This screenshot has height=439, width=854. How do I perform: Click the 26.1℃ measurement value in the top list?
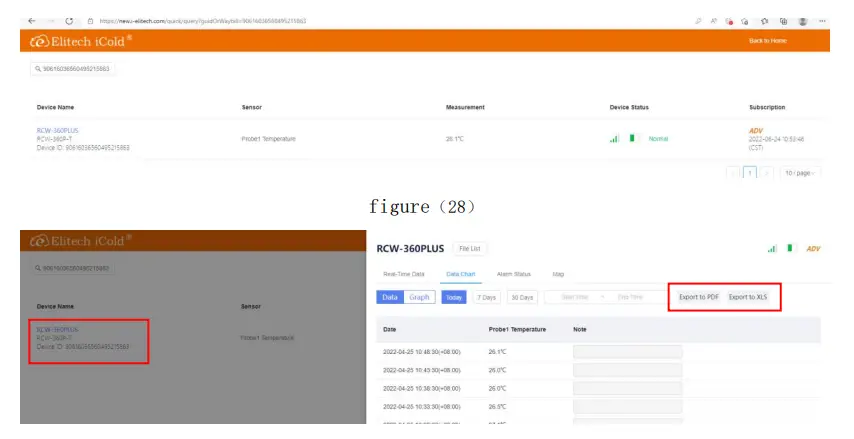point(455,139)
